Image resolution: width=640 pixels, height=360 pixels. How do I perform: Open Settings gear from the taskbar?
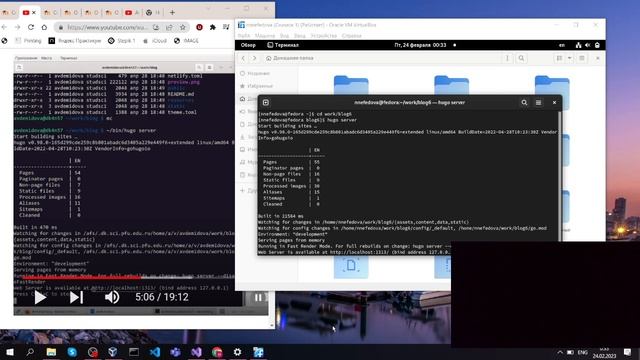click(237, 352)
